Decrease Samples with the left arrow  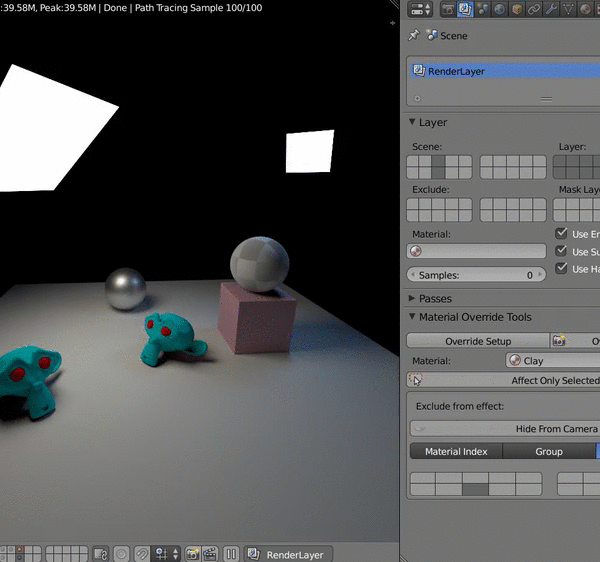click(413, 274)
